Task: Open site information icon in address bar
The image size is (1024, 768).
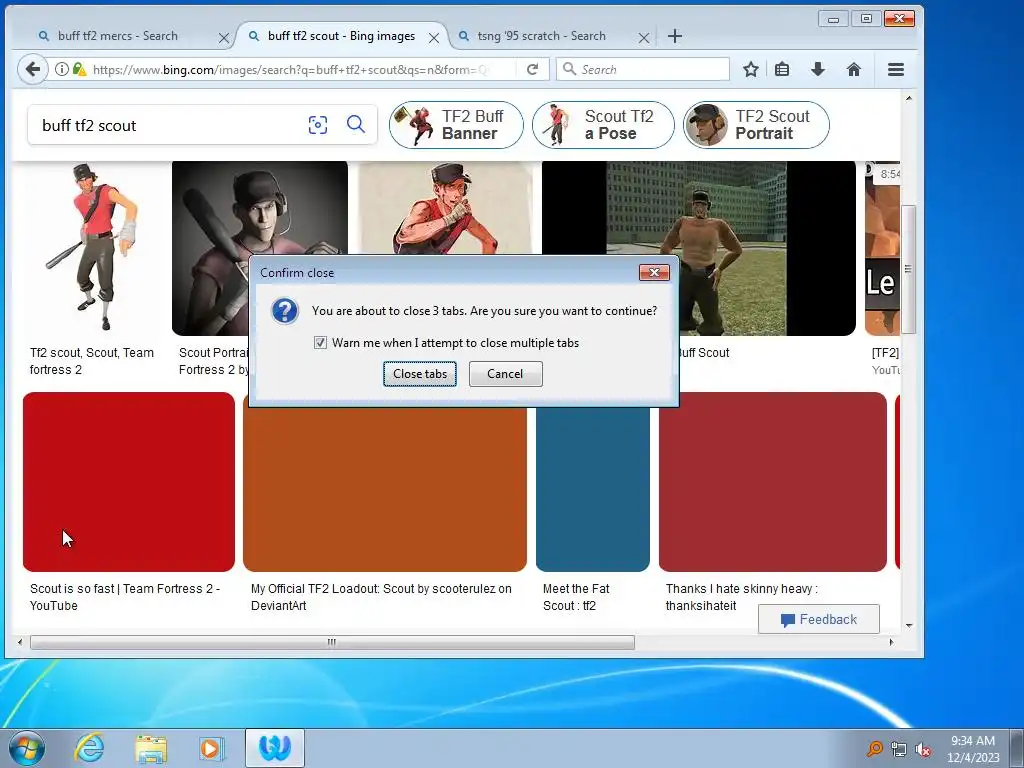Action: click(61, 69)
